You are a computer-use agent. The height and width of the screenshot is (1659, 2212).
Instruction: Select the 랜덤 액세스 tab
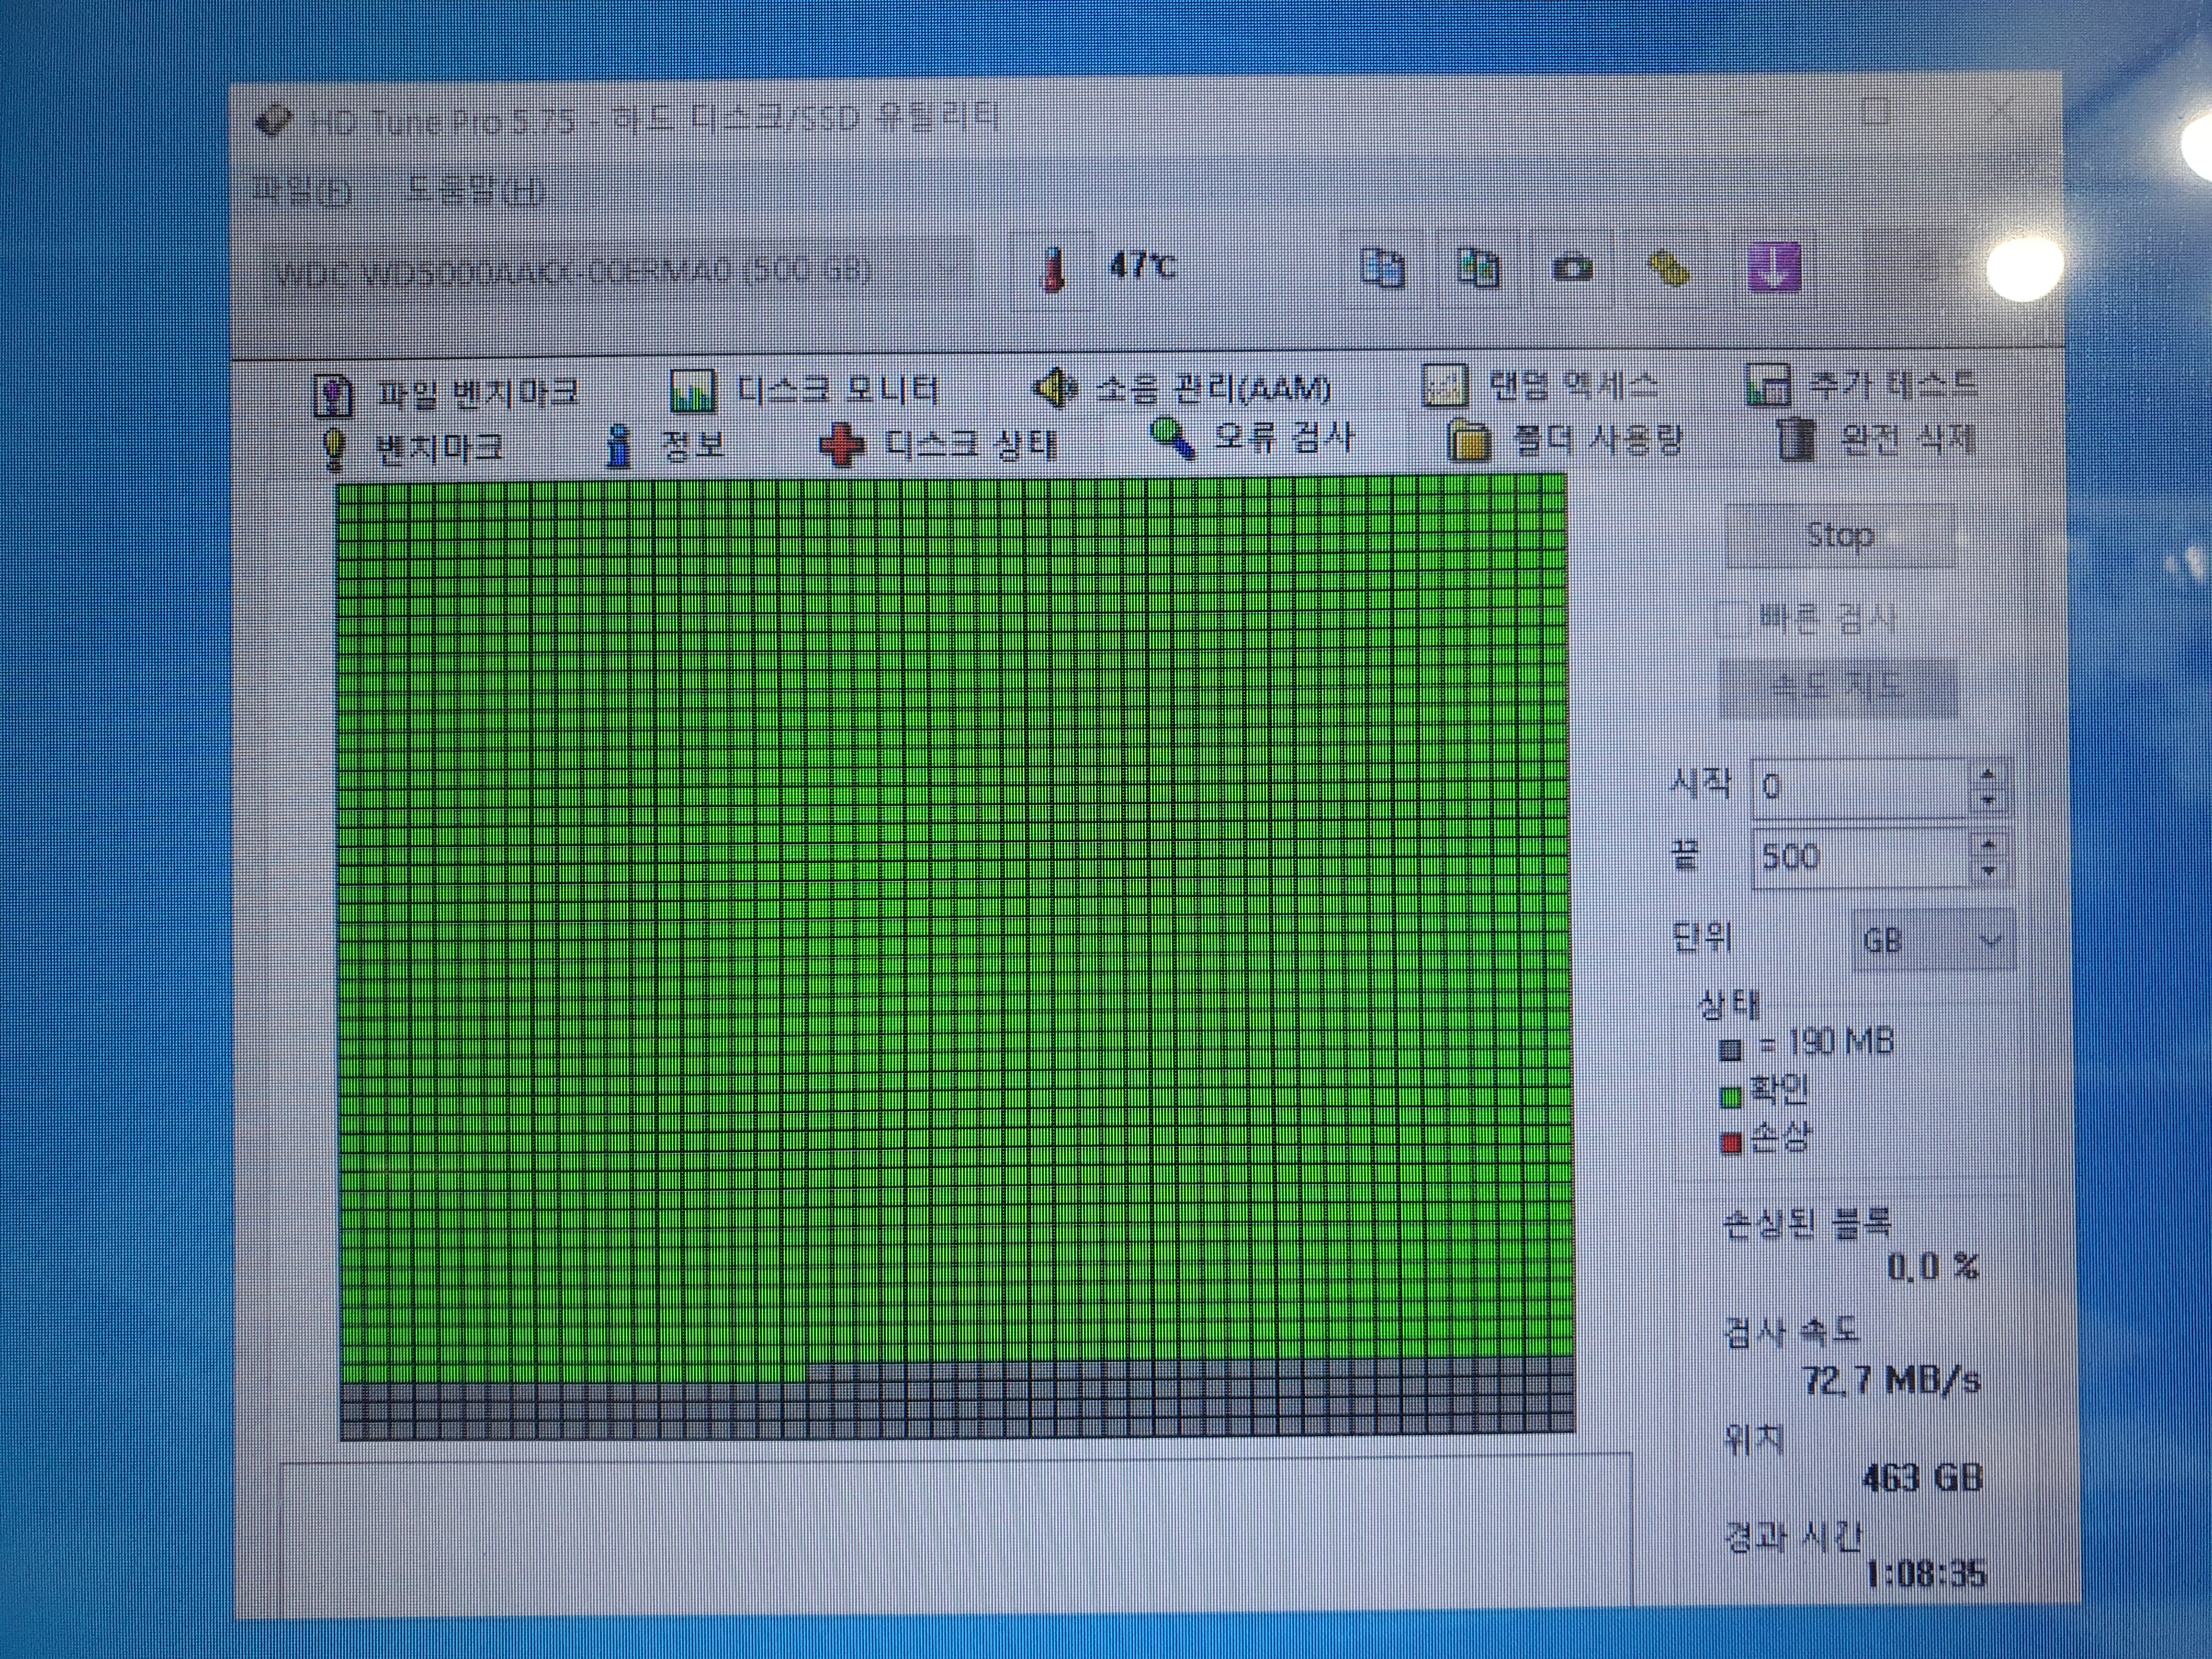(x=1541, y=384)
